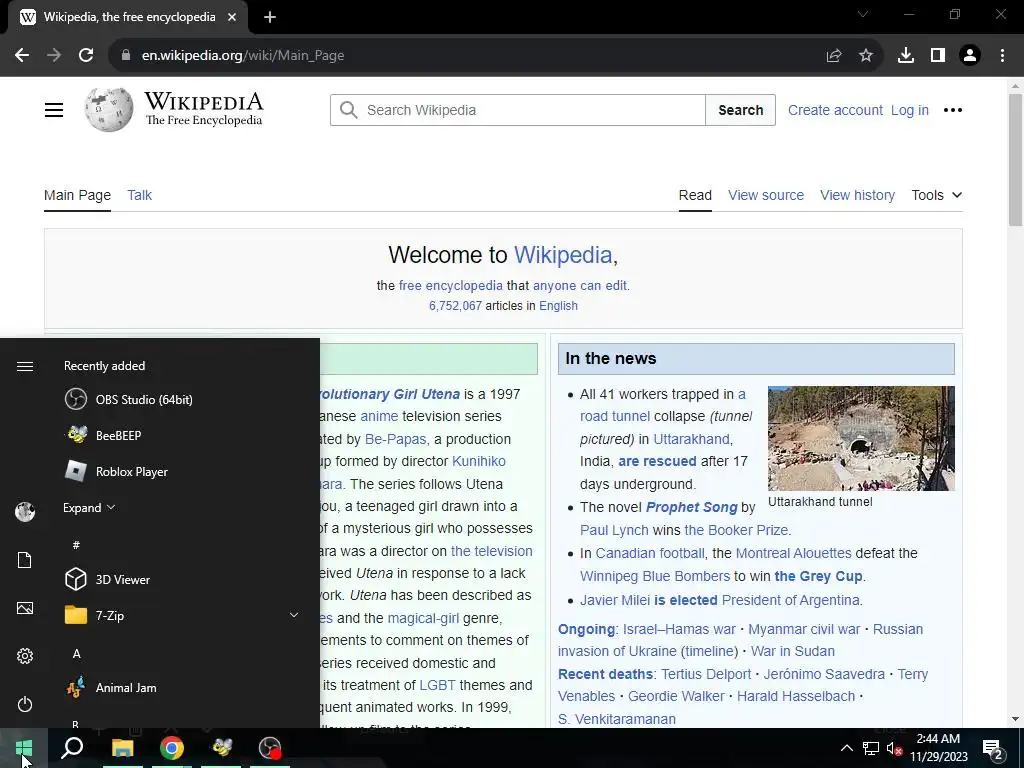Select the Read tab
Viewport: 1024px width, 768px height.
695,195
